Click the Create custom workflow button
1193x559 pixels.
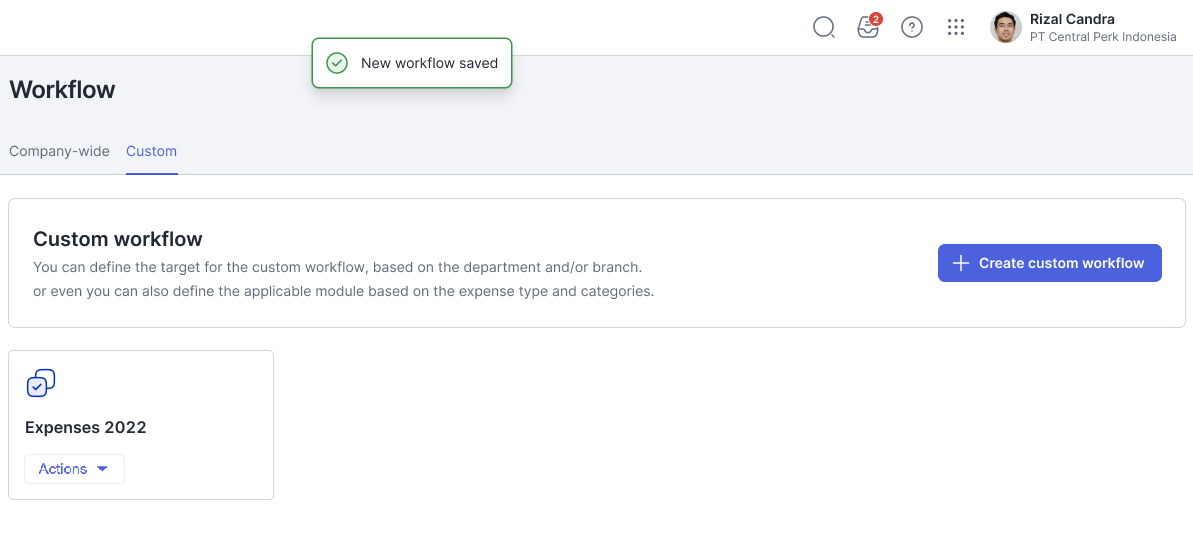[1049, 263]
